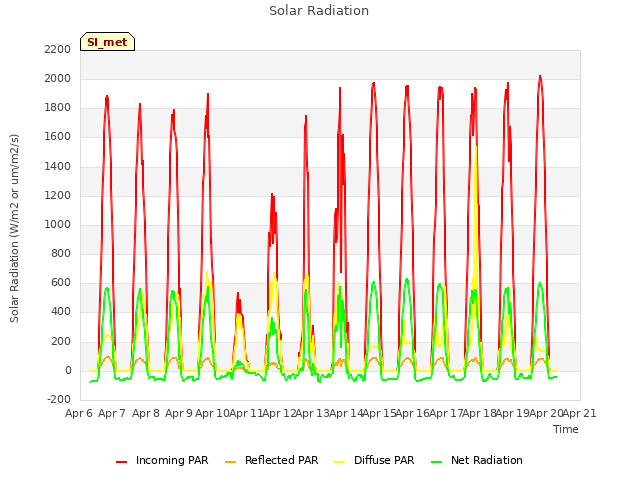Click the Apr 15 Net Radiation peak

pos(373,282)
